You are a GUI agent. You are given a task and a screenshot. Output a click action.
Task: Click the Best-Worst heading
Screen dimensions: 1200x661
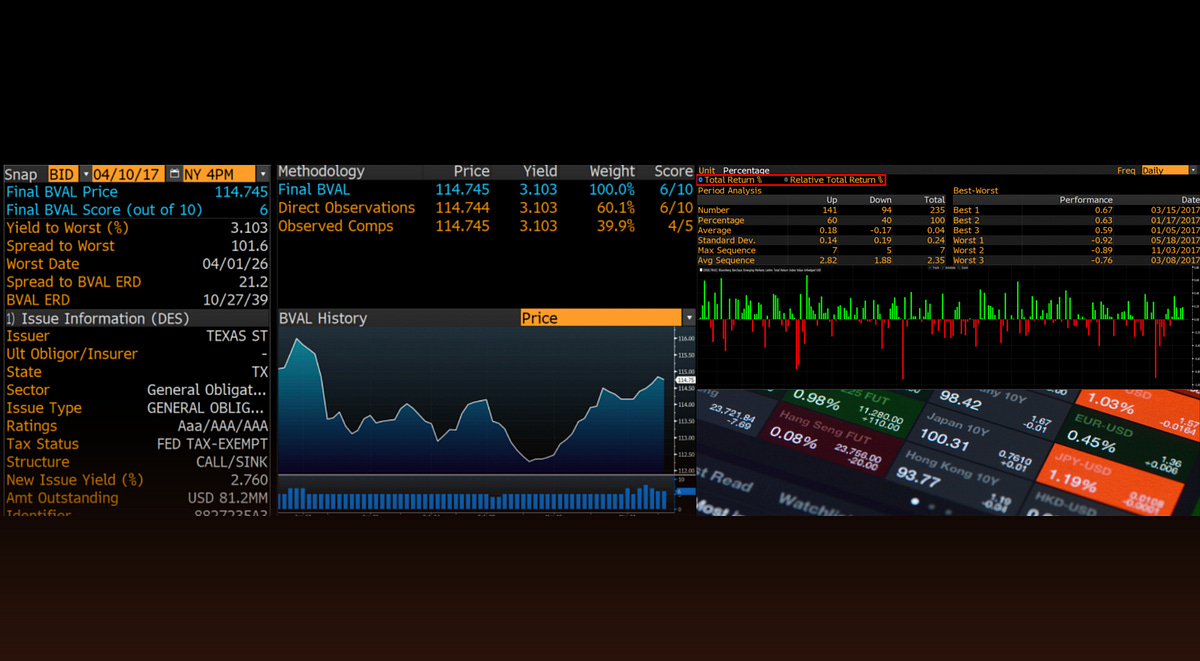pos(975,190)
